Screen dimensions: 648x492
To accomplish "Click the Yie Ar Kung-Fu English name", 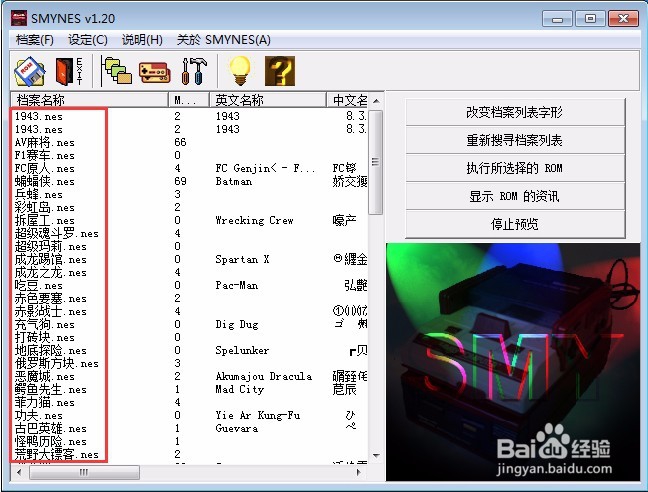I will pyautogui.click(x=257, y=416).
